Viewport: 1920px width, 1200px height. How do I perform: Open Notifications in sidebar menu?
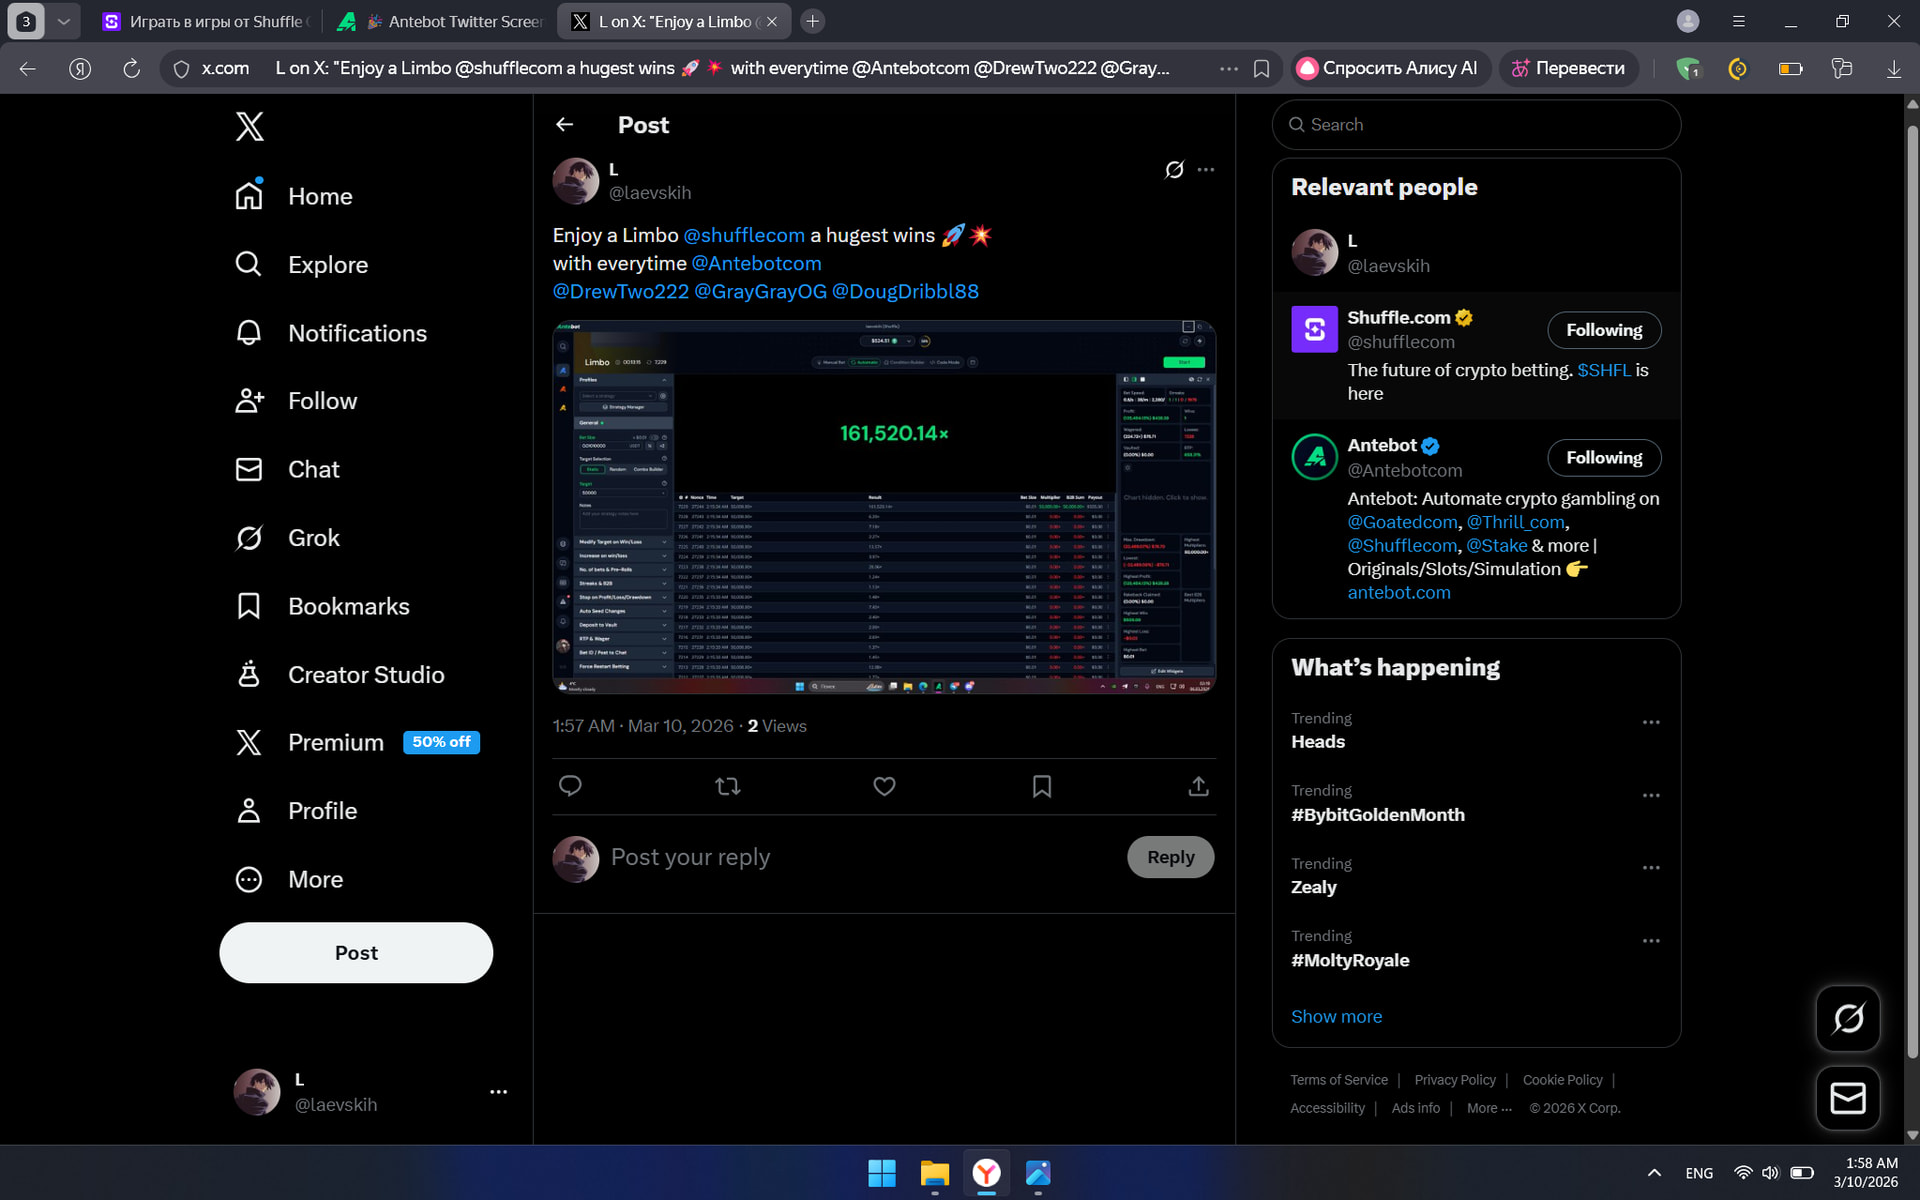[357, 333]
